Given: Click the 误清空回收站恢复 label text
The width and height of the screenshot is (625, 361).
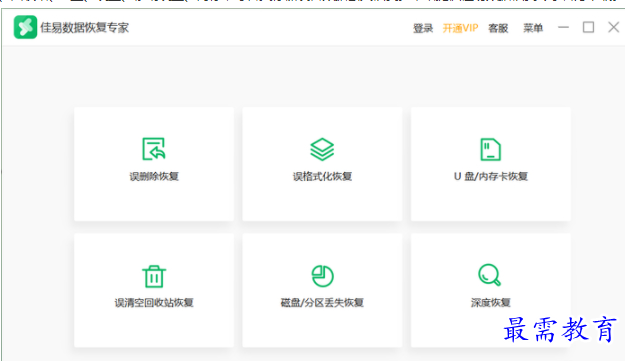Looking at the screenshot, I should point(154,302).
